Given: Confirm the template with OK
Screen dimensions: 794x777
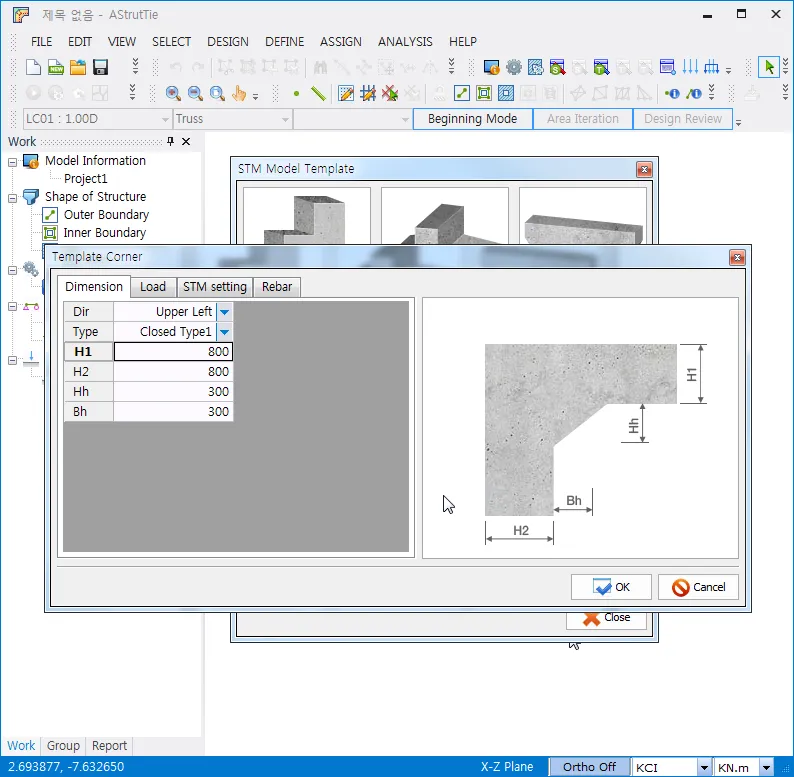Looking at the screenshot, I should [611, 587].
